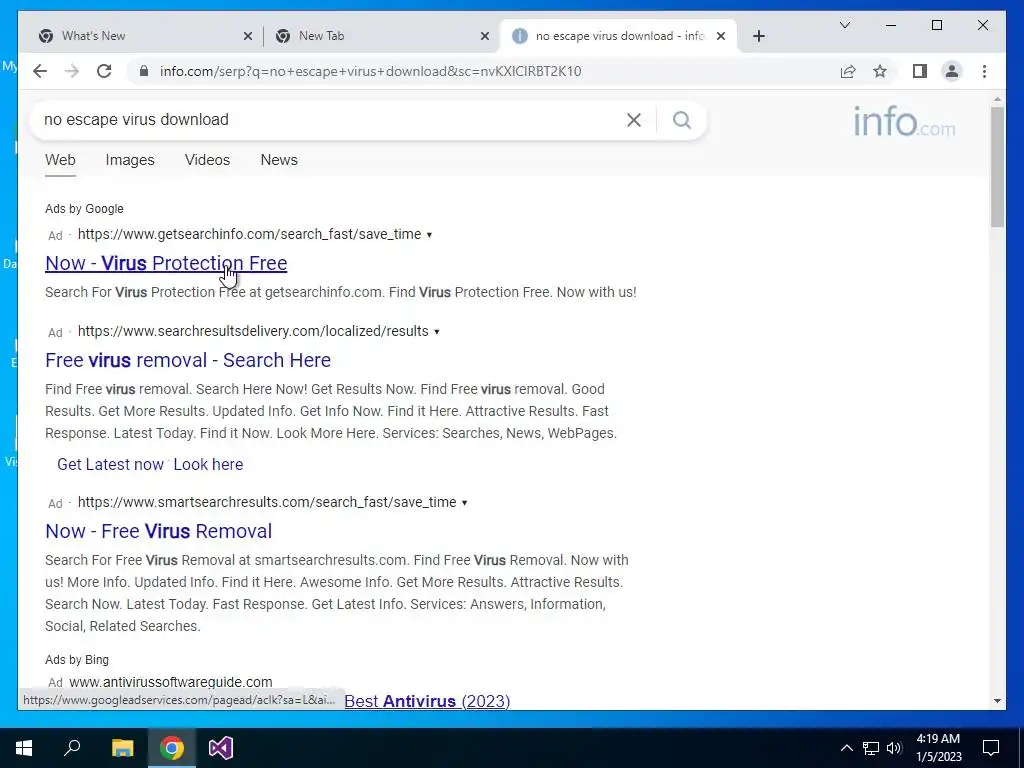The width and height of the screenshot is (1024, 768).
Task: Open the browser side panel
Action: (920, 71)
